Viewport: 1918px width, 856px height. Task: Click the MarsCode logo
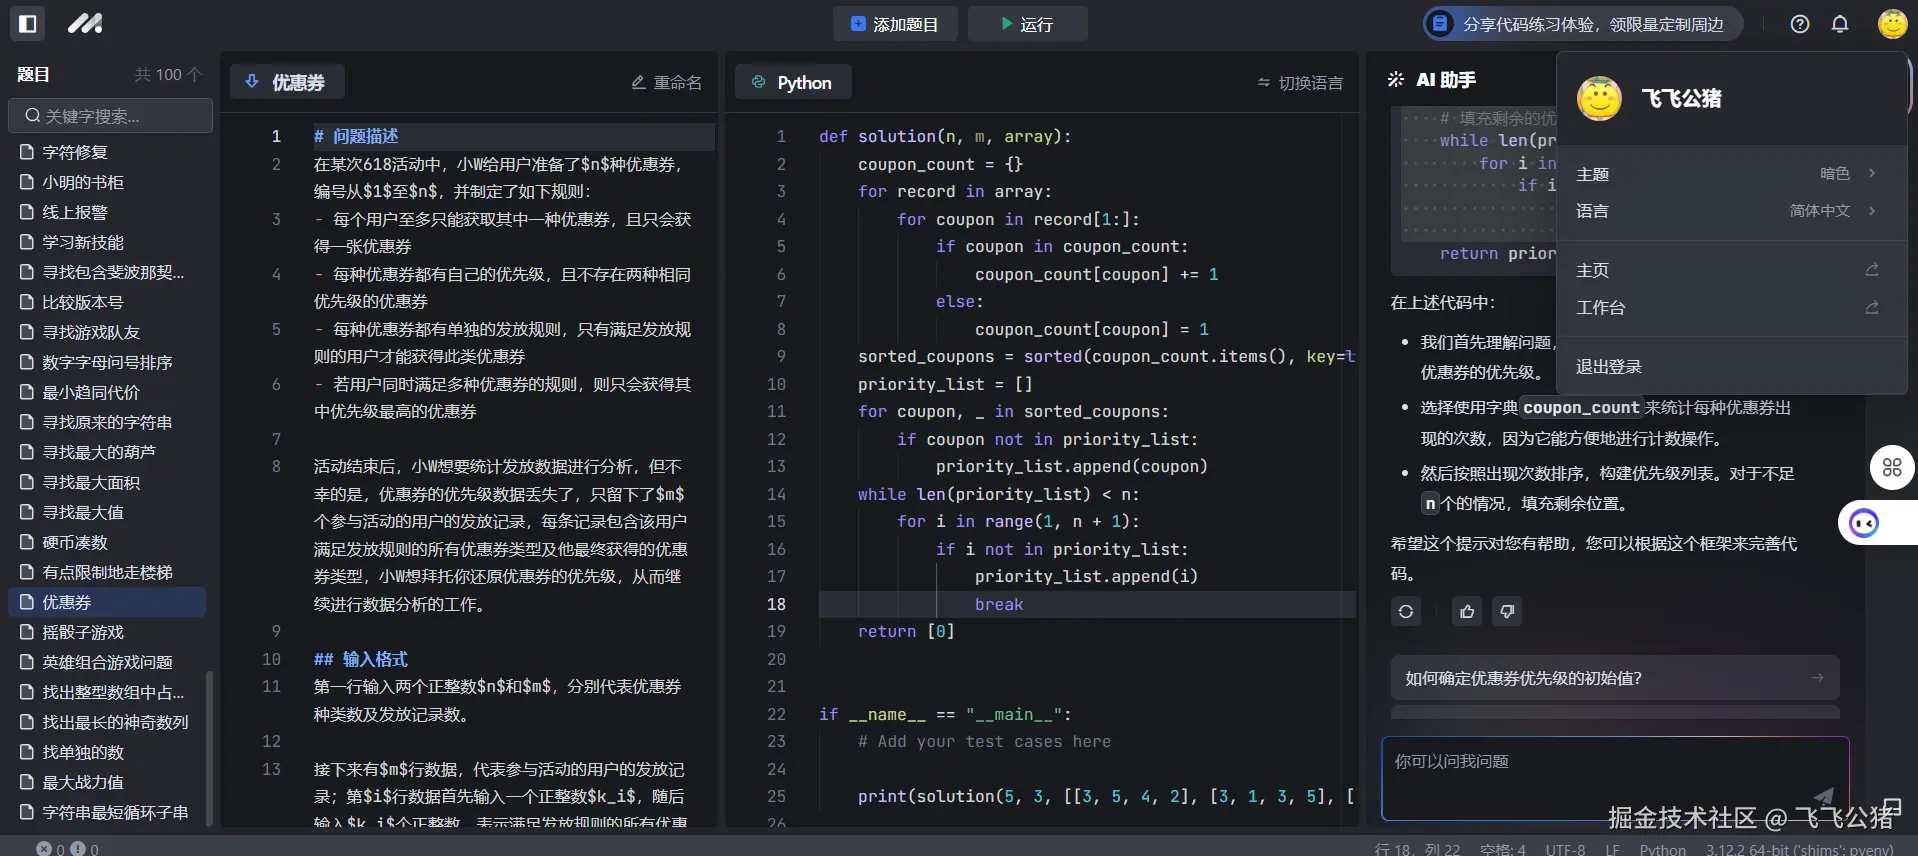(85, 23)
